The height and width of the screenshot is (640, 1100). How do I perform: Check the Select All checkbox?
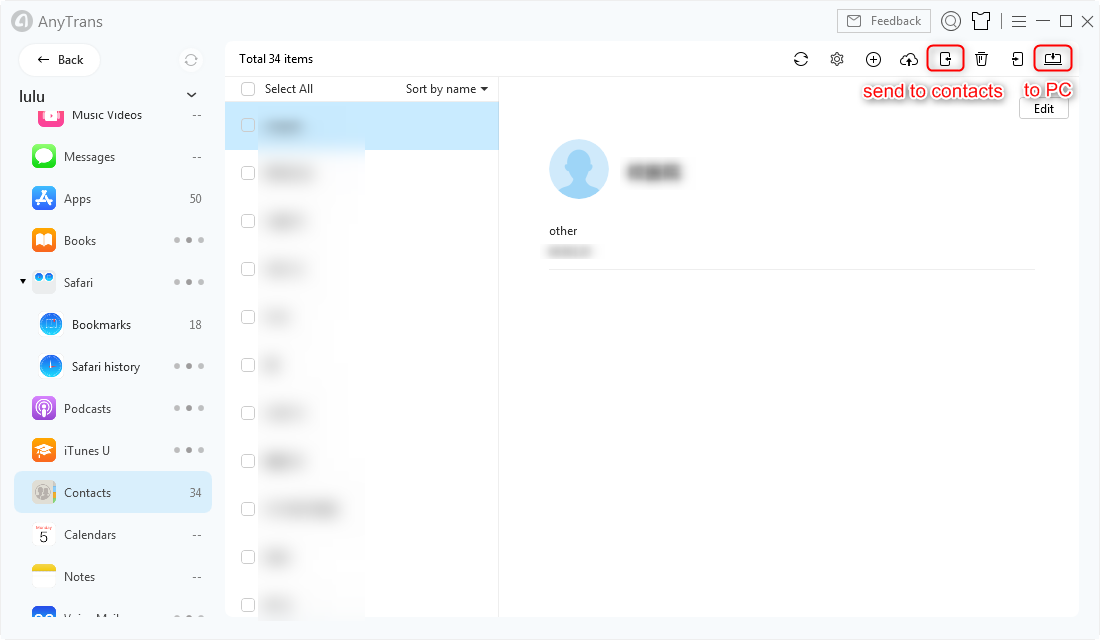pos(247,88)
